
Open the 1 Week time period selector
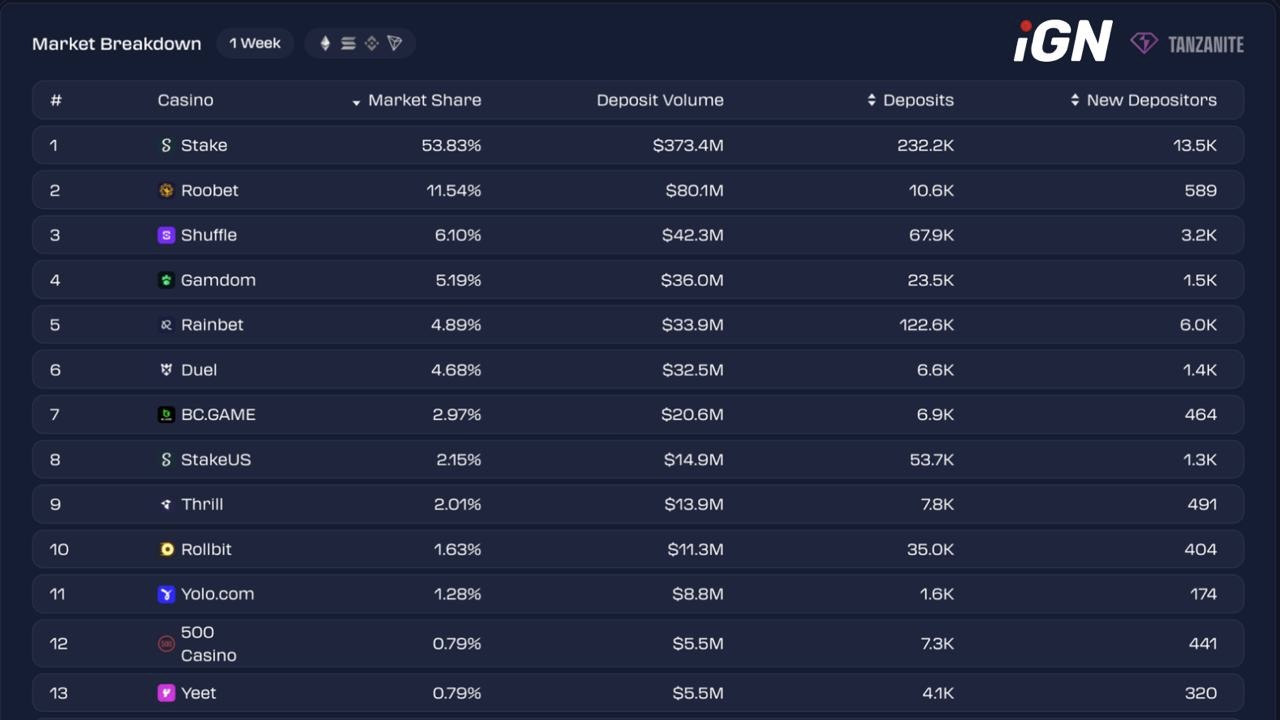(255, 43)
